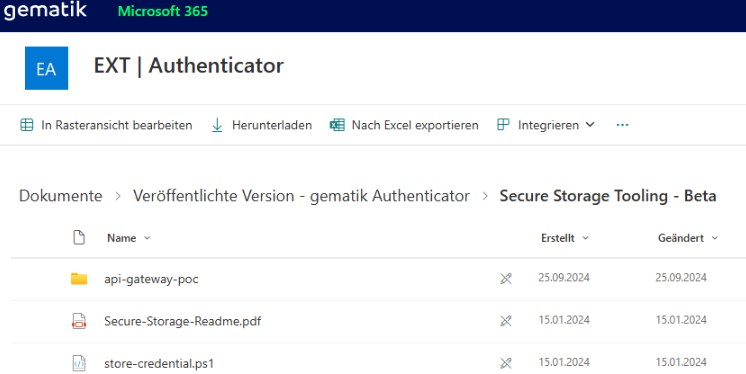Open Secure-Storage-Readme.pdf file
The image size is (746, 374).
coord(183,321)
